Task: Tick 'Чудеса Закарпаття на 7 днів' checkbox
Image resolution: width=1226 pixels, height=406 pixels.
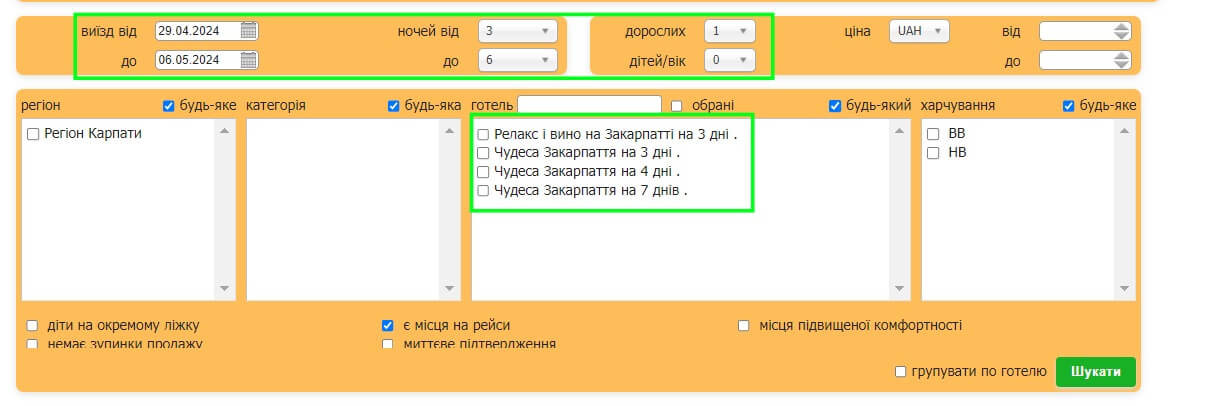Action: click(484, 190)
